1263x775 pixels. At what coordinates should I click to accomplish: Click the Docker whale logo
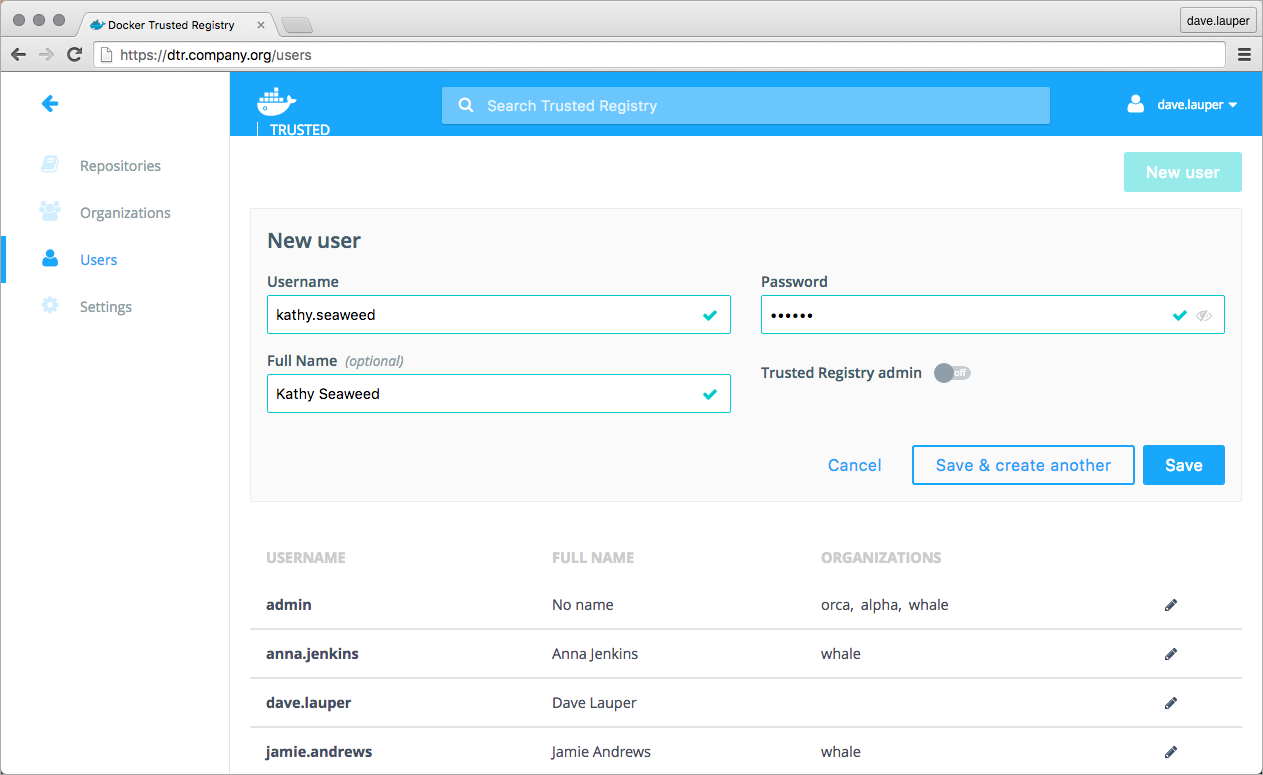point(277,101)
